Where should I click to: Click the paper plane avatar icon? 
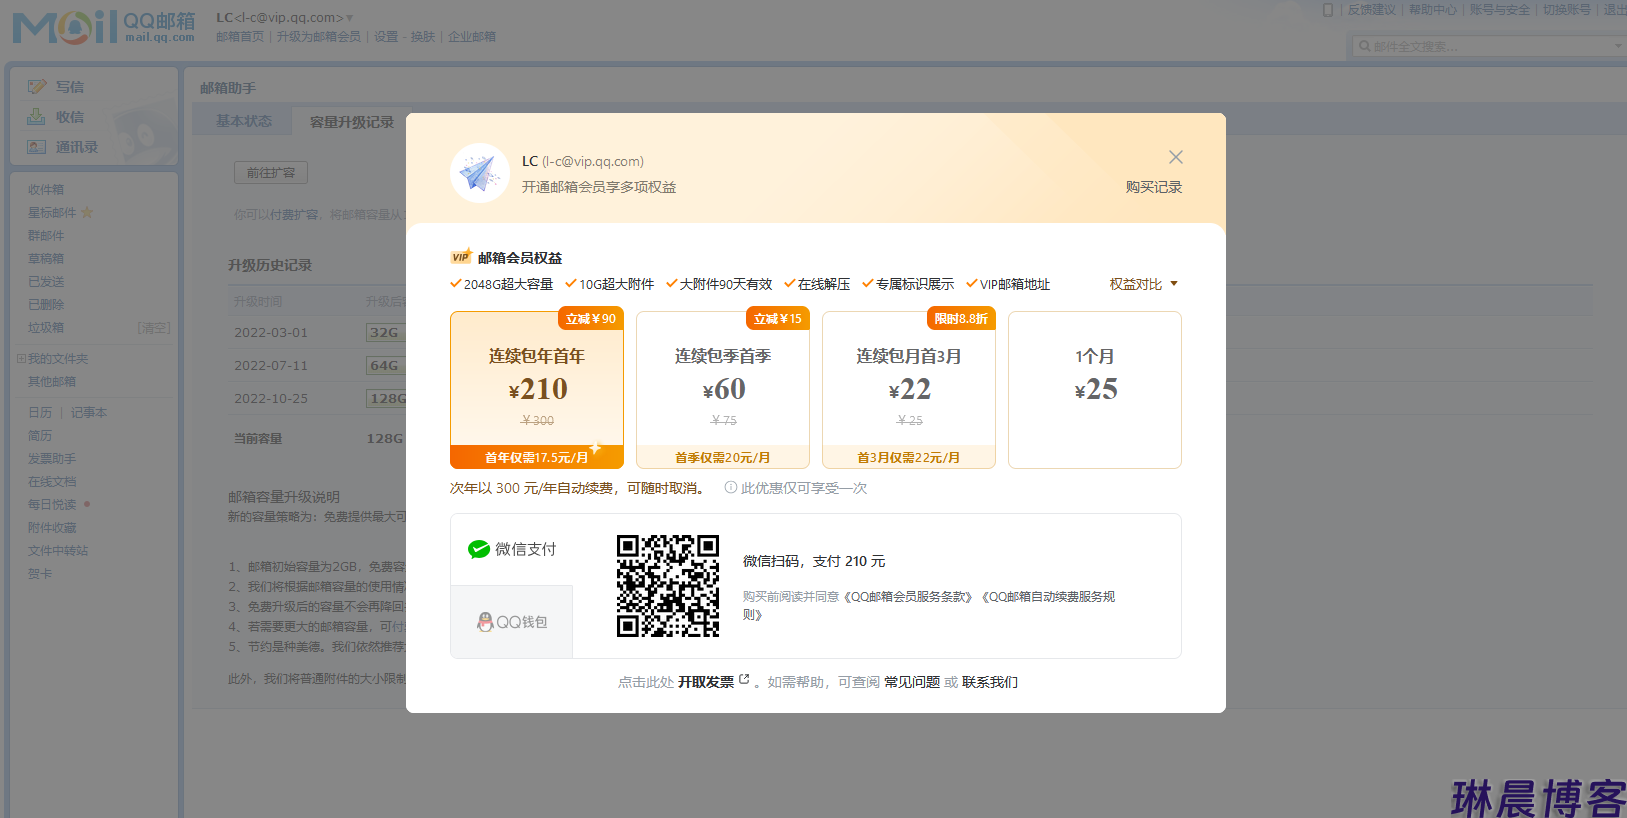(480, 173)
